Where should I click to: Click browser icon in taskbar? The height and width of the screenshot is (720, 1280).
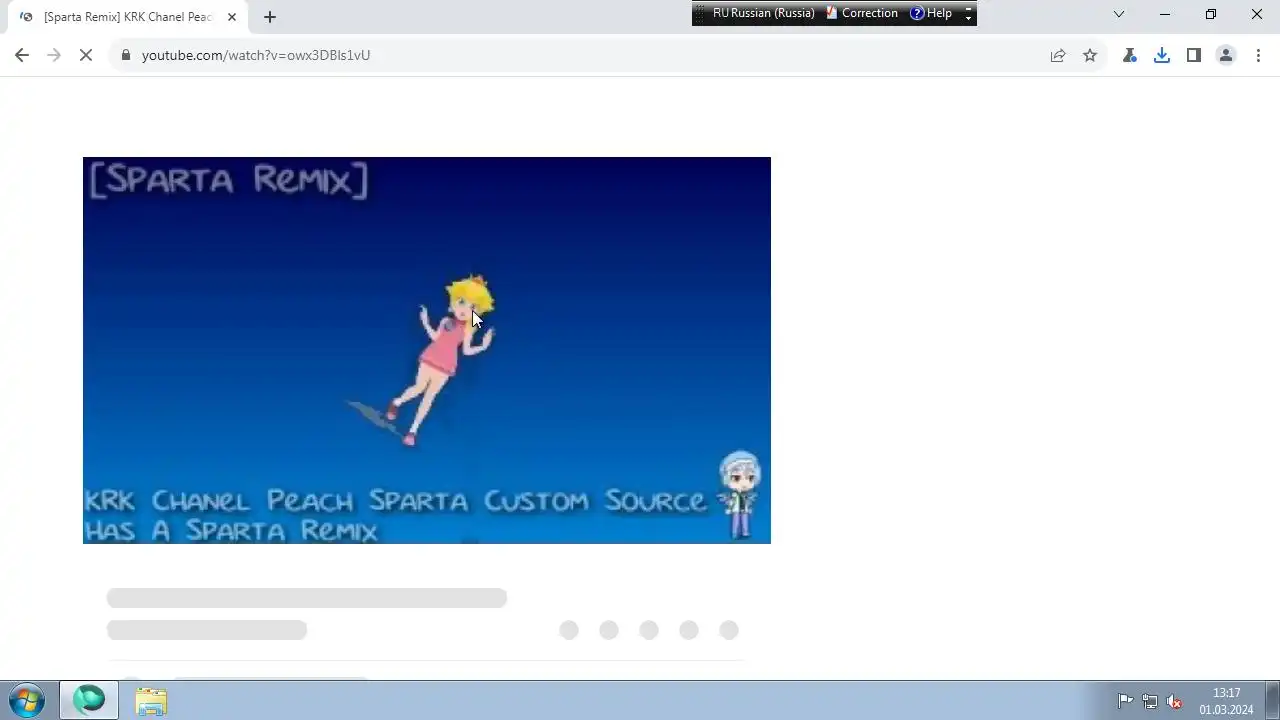pos(89,700)
